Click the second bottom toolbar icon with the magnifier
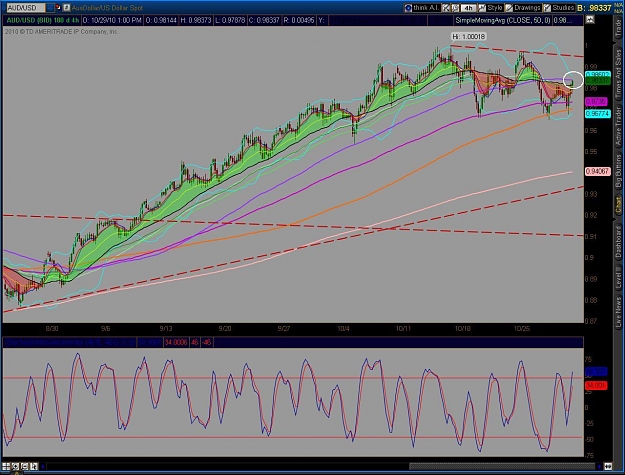This screenshot has height=475, width=625. point(15,466)
